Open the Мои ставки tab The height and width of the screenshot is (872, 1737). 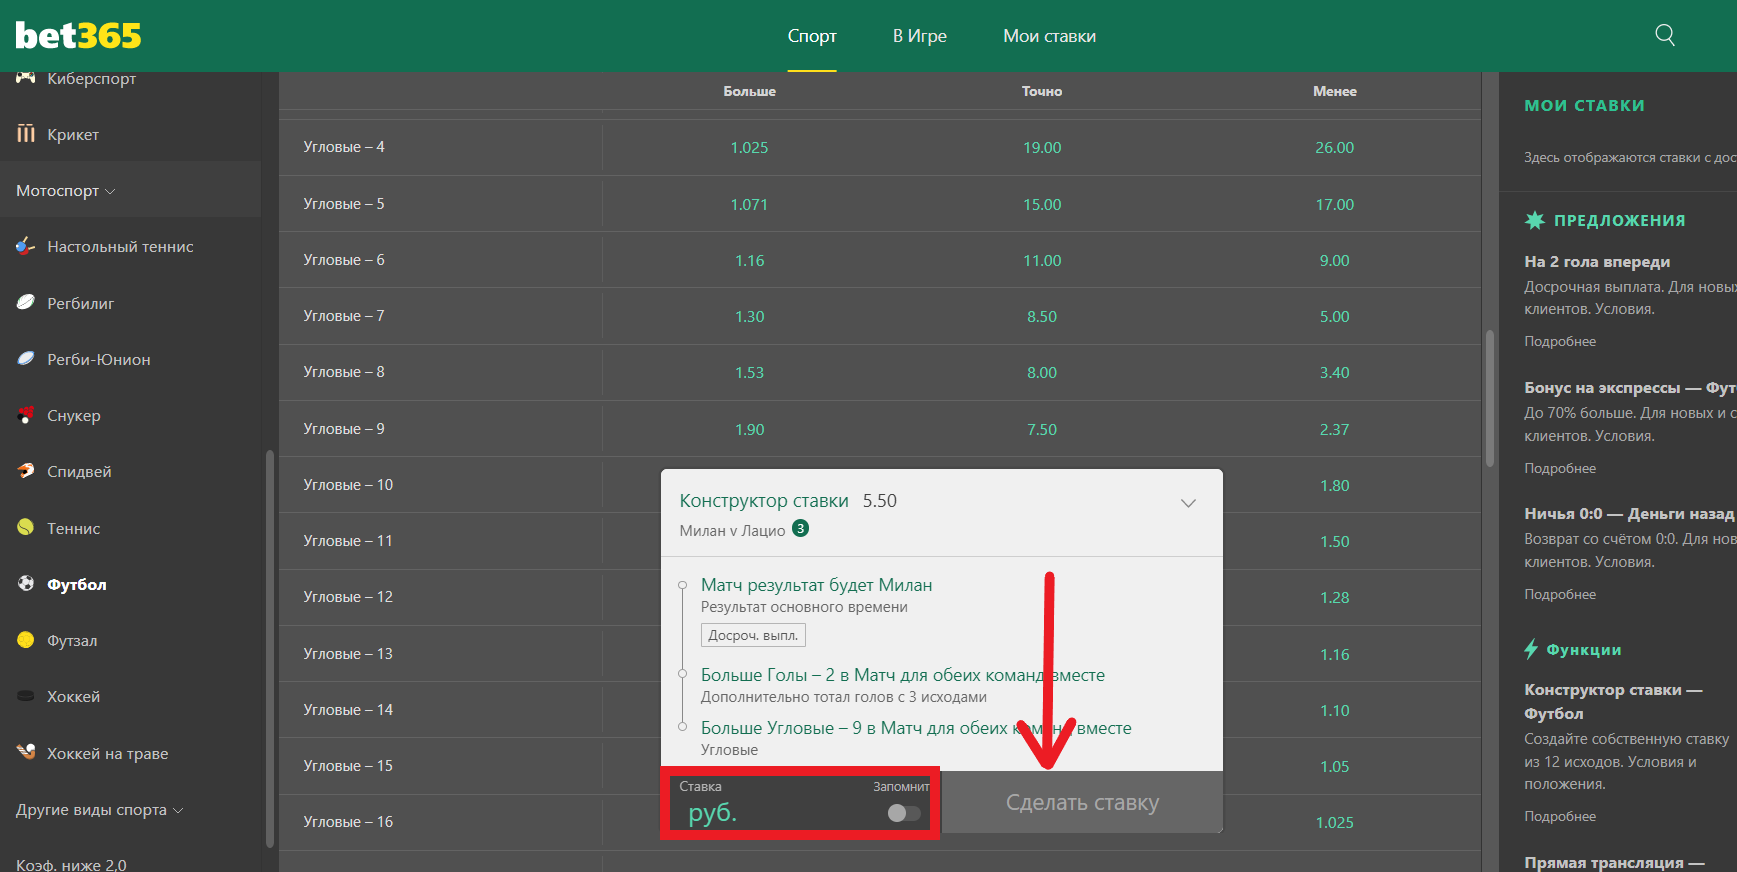click(x=1050, y=36)
